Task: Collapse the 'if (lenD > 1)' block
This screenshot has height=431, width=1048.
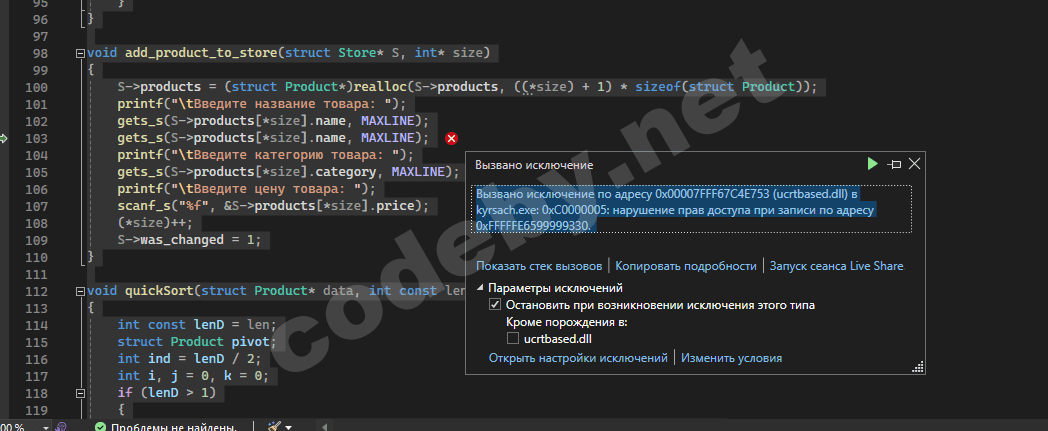Action: click(x=81, y=393)
